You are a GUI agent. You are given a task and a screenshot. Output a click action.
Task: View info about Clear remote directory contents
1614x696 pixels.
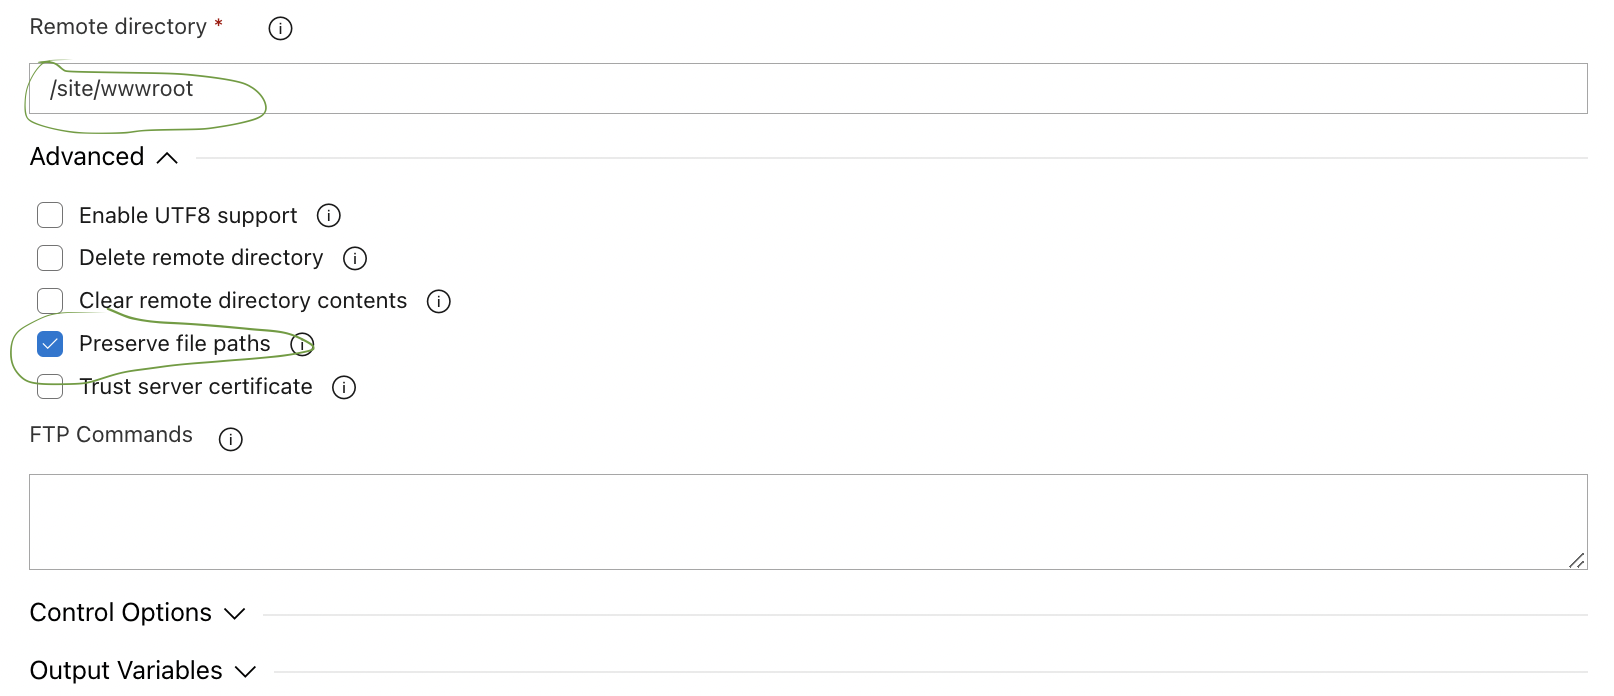click(x=439, y=301)
